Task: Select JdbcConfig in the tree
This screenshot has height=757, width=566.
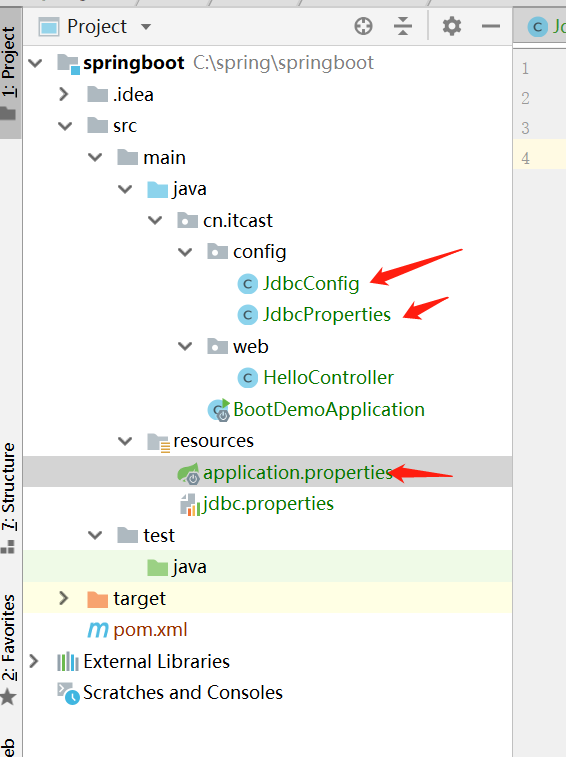Action: point(311,284)
